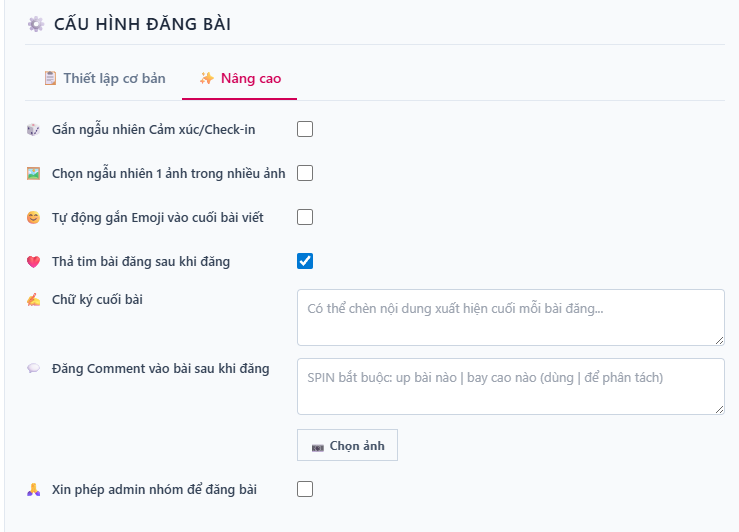The width and height of the screenshot is (739, 532).
Task: Switch to Thiết lập cơ bản tab
Action: click(x=104, y=78)
